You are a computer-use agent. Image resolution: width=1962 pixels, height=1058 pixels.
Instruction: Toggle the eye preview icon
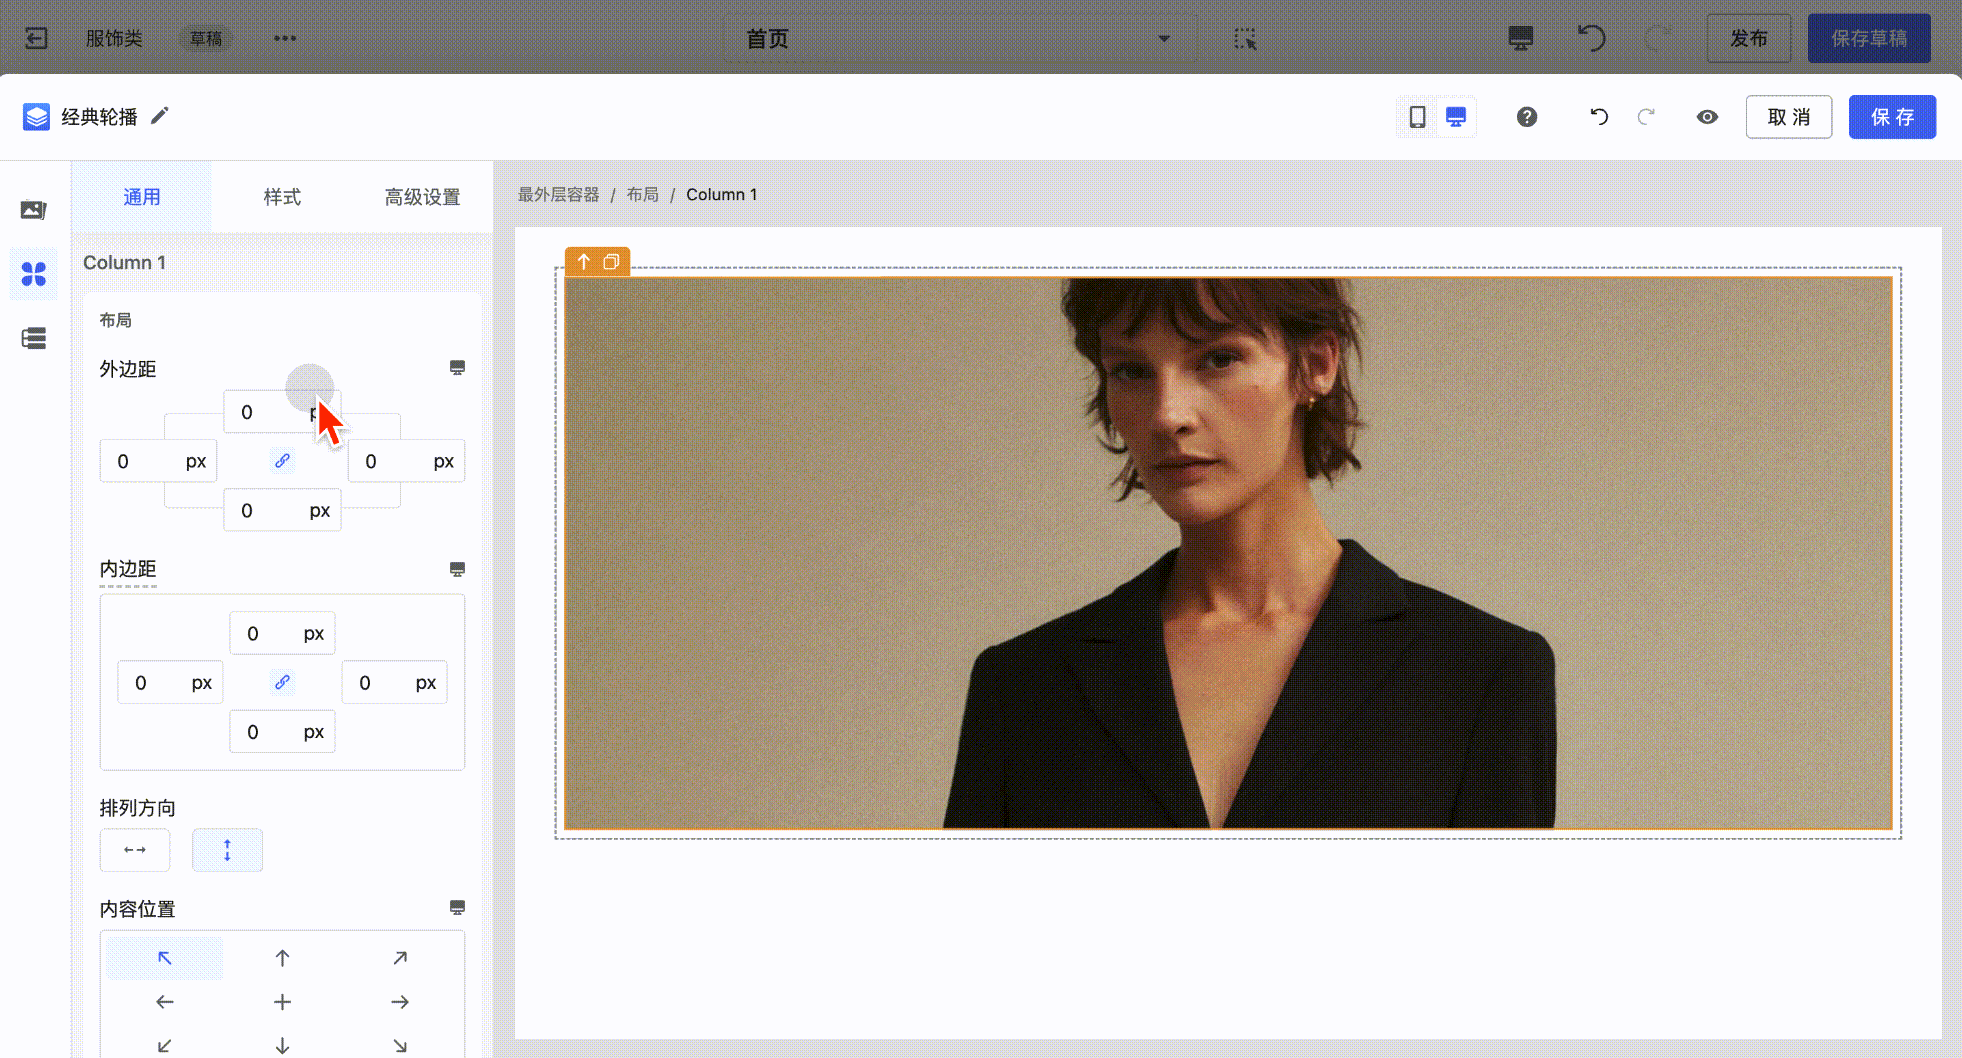tap(1707, 117)
